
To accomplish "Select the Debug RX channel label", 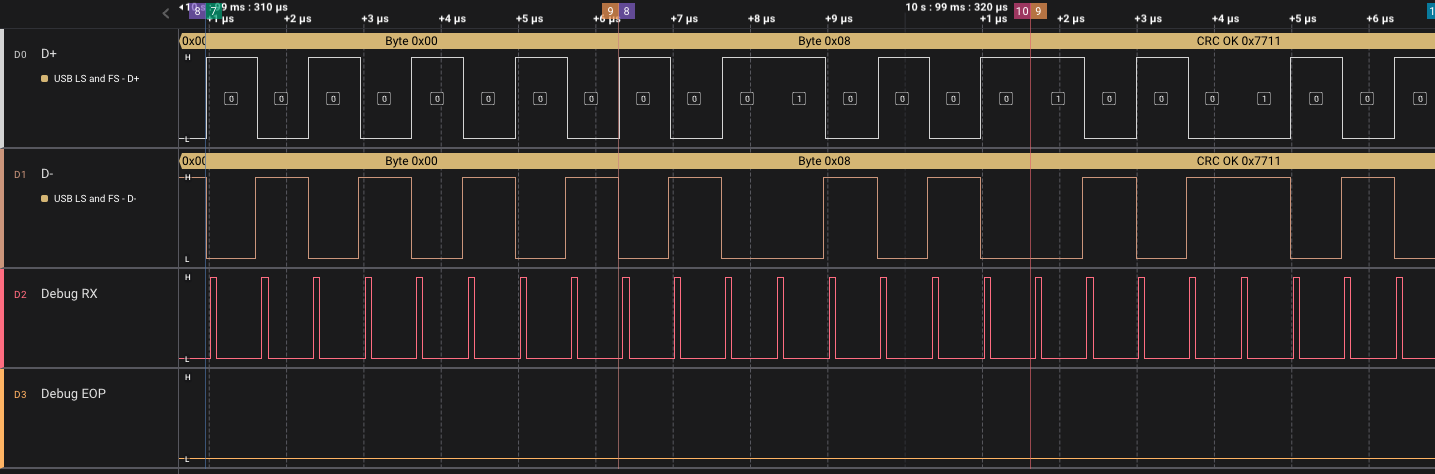I will pyautogui.click(x=69, y=294).
